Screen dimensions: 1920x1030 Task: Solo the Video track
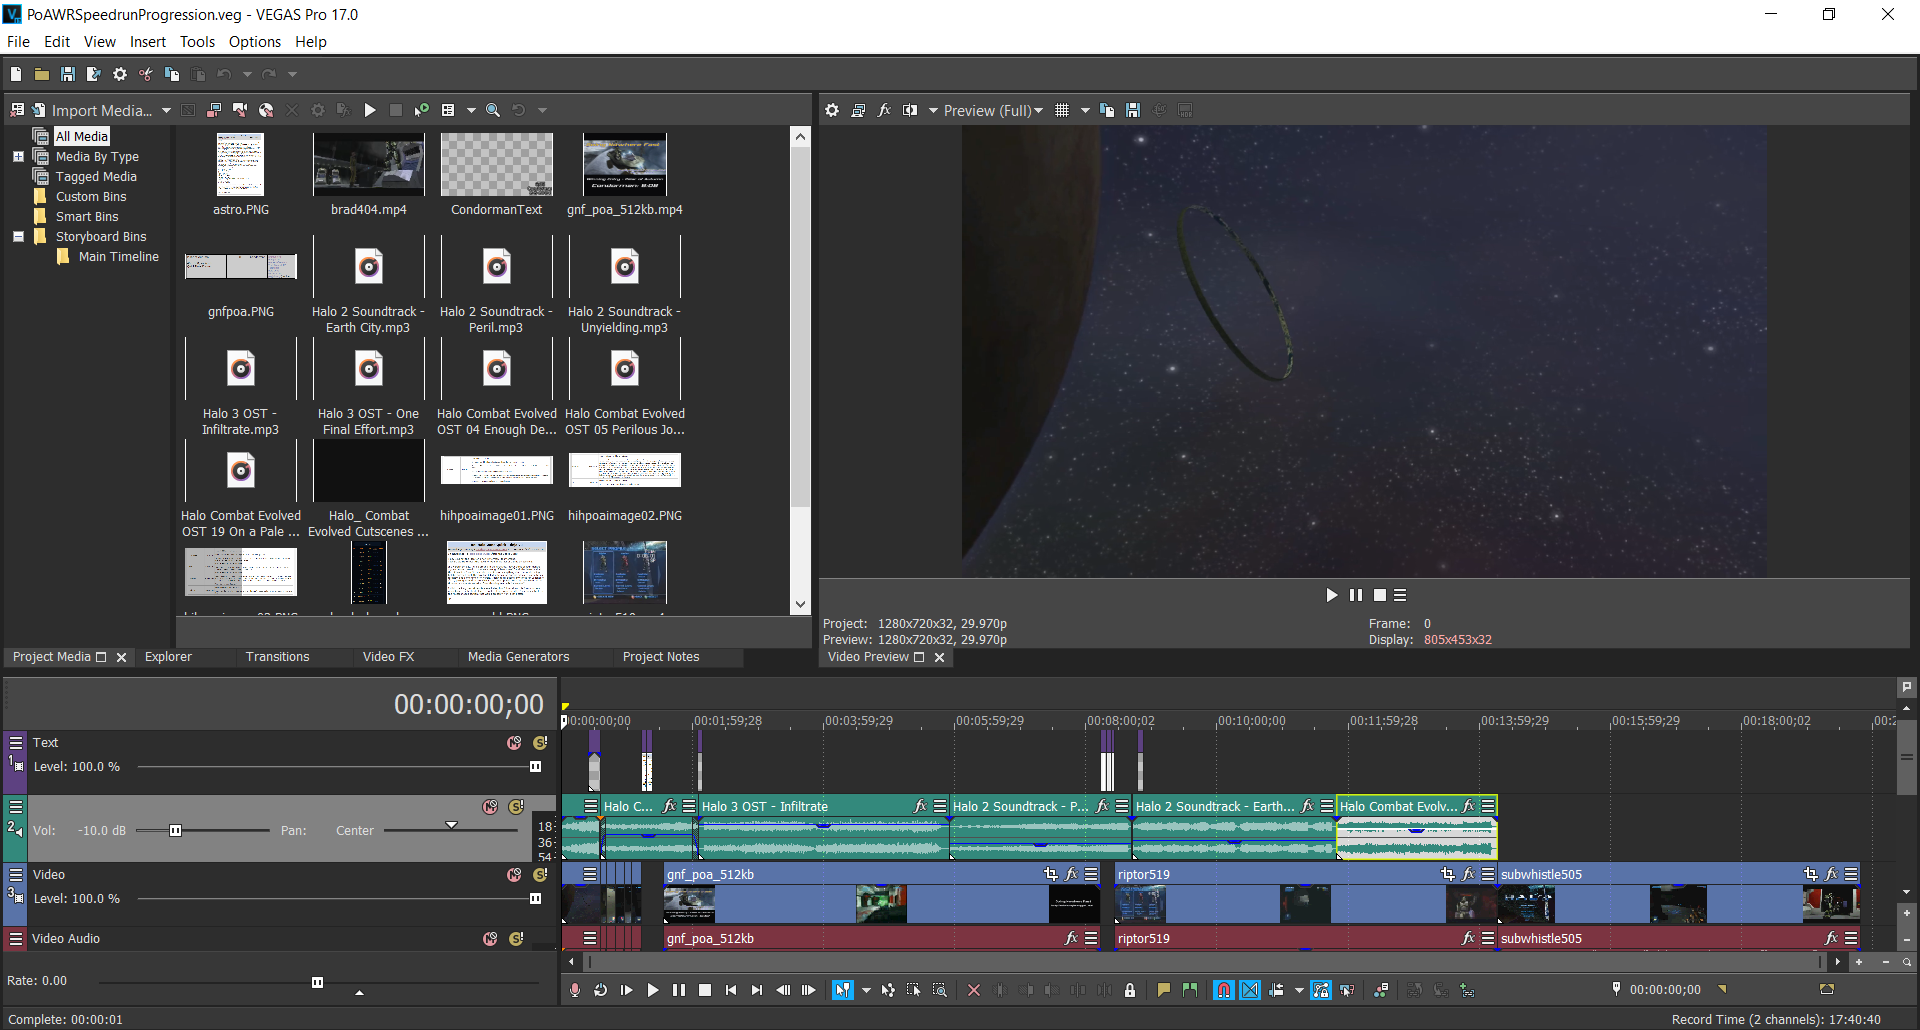click(x=540, y=875)
